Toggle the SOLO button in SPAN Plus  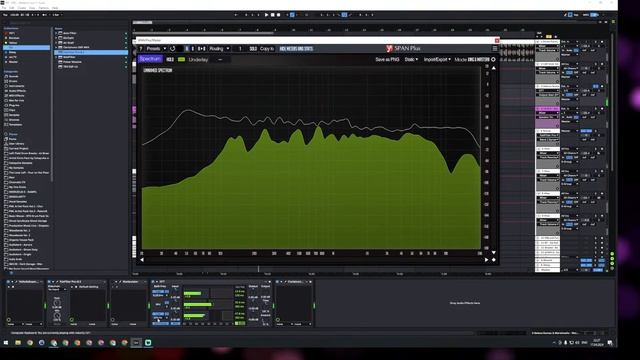(x=253, y=49)
